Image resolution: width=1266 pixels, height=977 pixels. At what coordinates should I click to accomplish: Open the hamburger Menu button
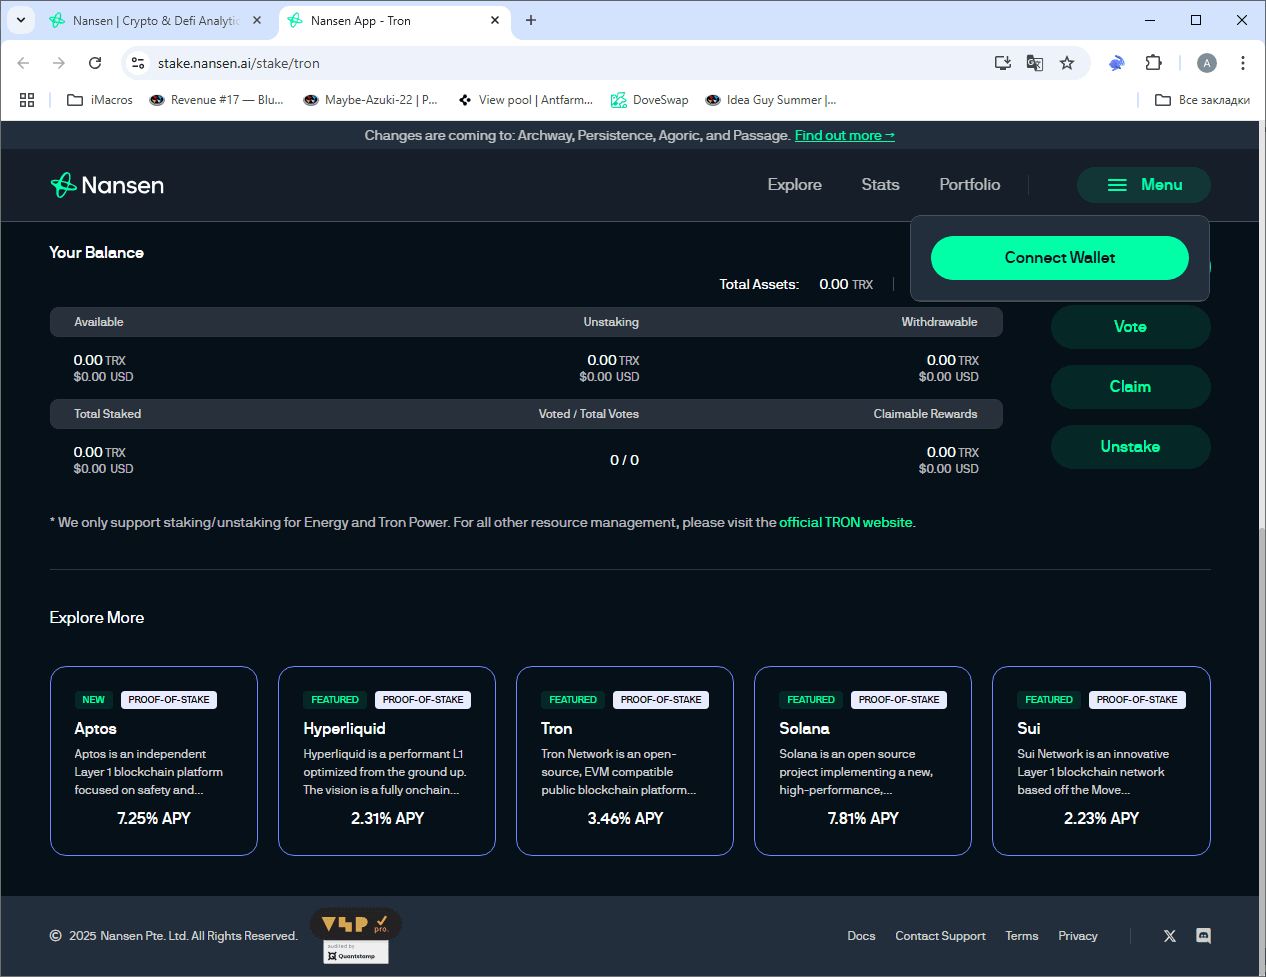click(1144, 185)
